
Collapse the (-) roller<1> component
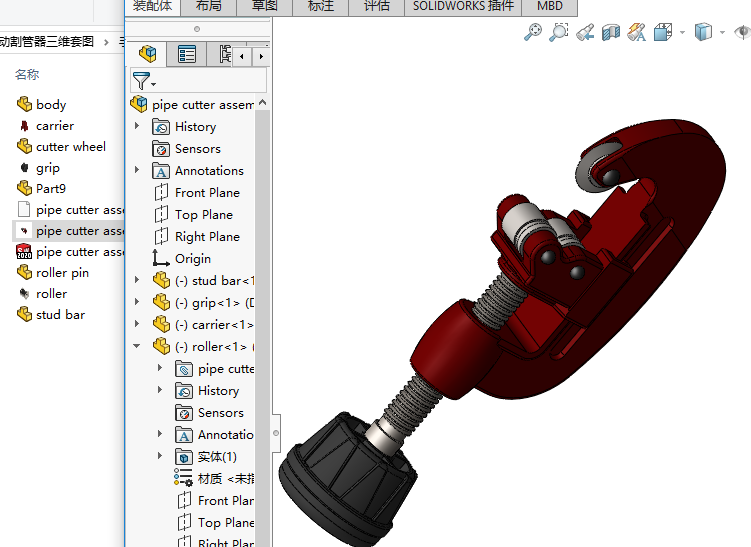point(137,347)
